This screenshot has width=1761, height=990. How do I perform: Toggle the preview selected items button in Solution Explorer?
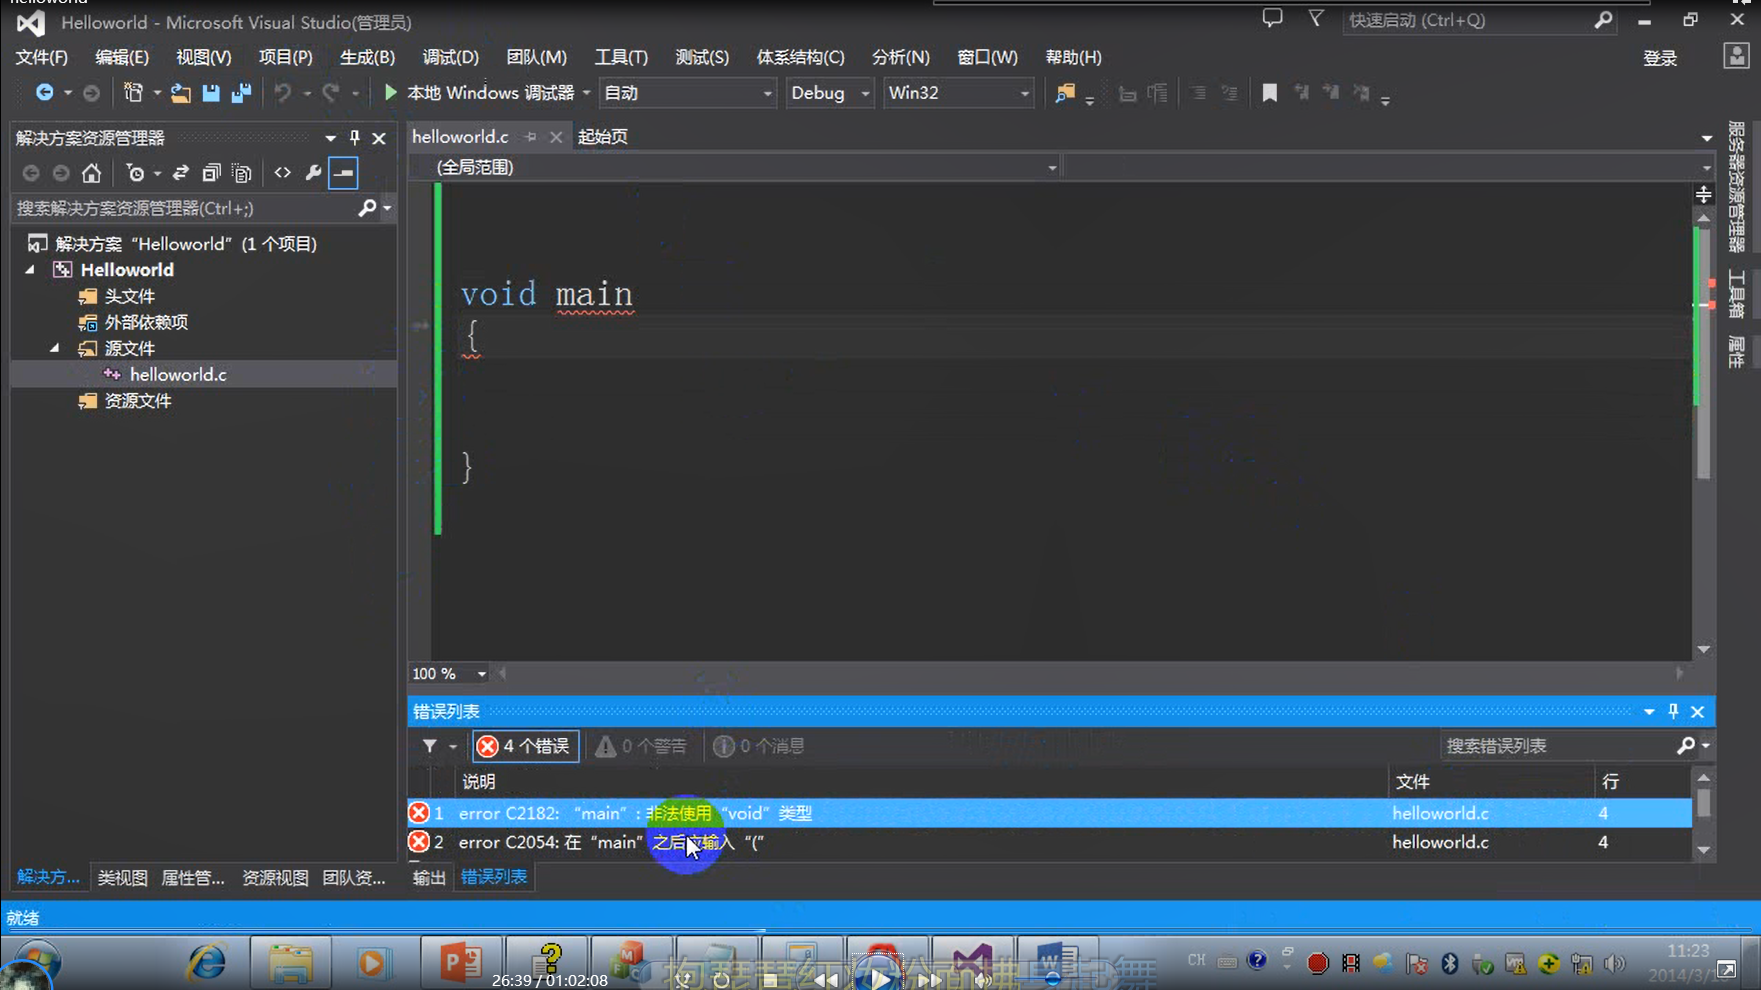[343, 173]
